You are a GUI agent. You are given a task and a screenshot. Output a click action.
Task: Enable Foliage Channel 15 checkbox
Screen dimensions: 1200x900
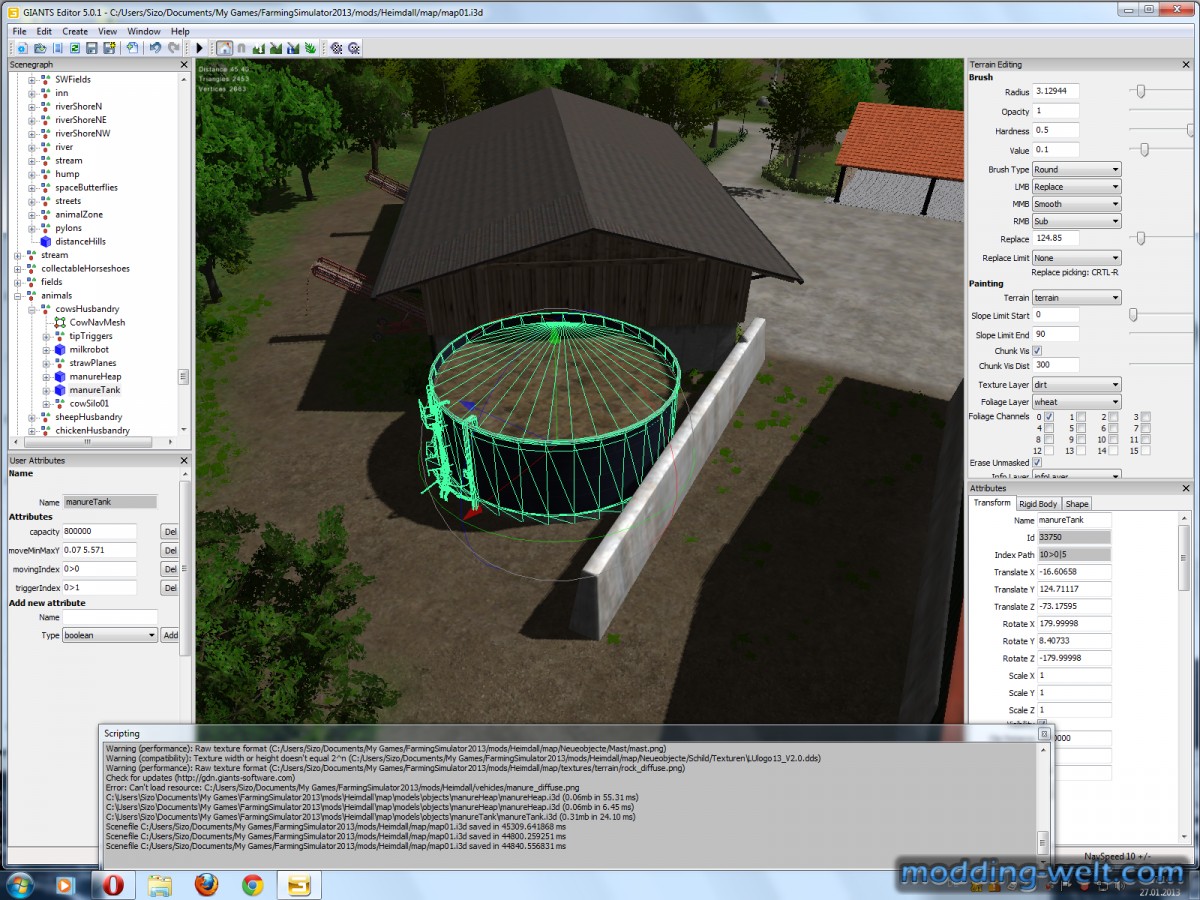coord(1145,451)
